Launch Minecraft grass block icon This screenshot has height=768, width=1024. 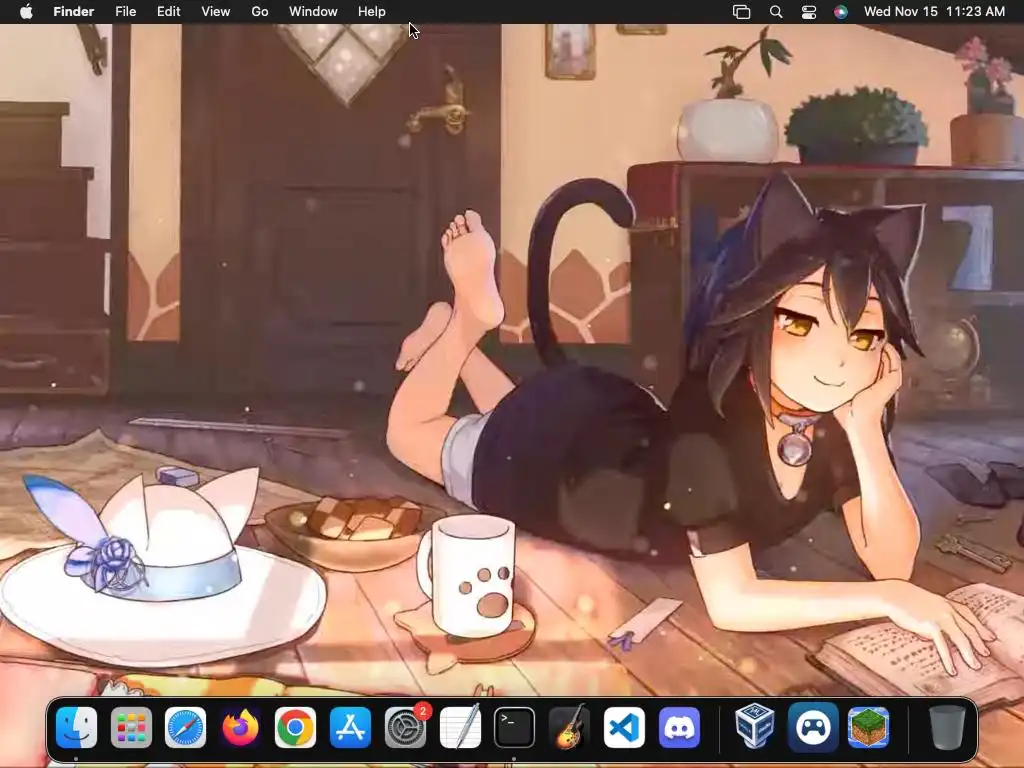869,727
